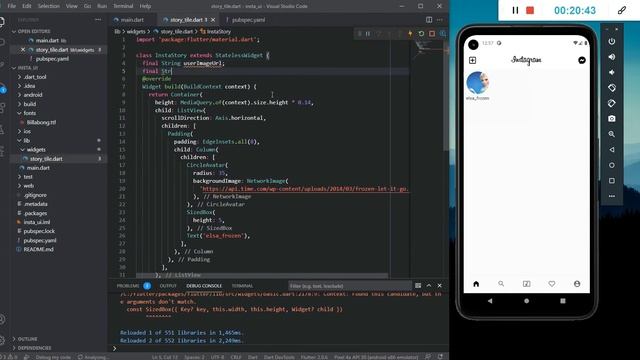Maximize the bottom panel chevron
640x360 pixels.
pyautogui.click(x=429, y=286)
